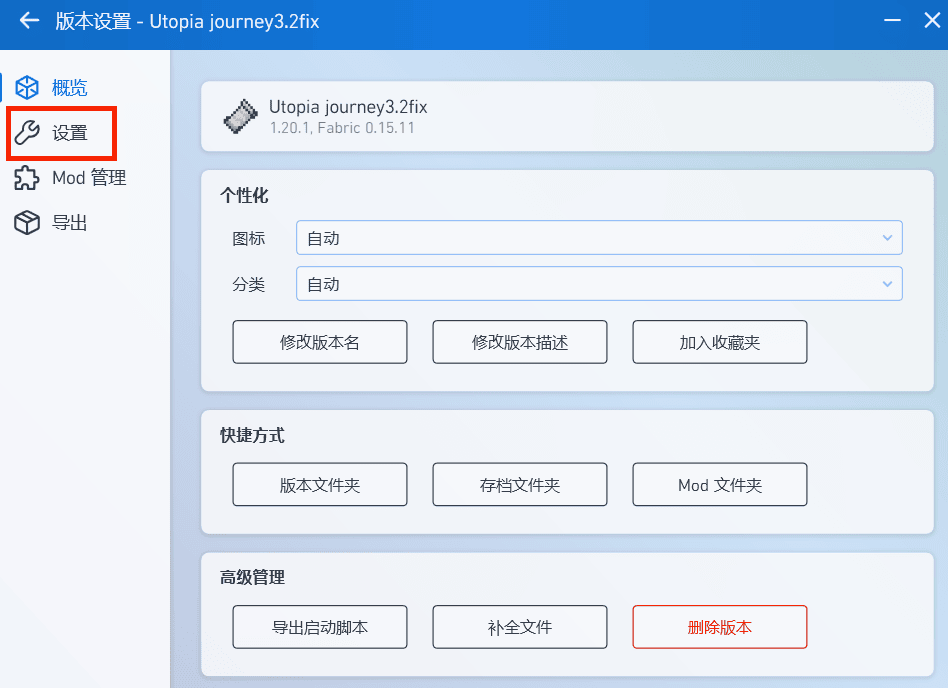The image size is (948, 688).
Task: Click the 个性化 section heading
Action: [244, 195]
